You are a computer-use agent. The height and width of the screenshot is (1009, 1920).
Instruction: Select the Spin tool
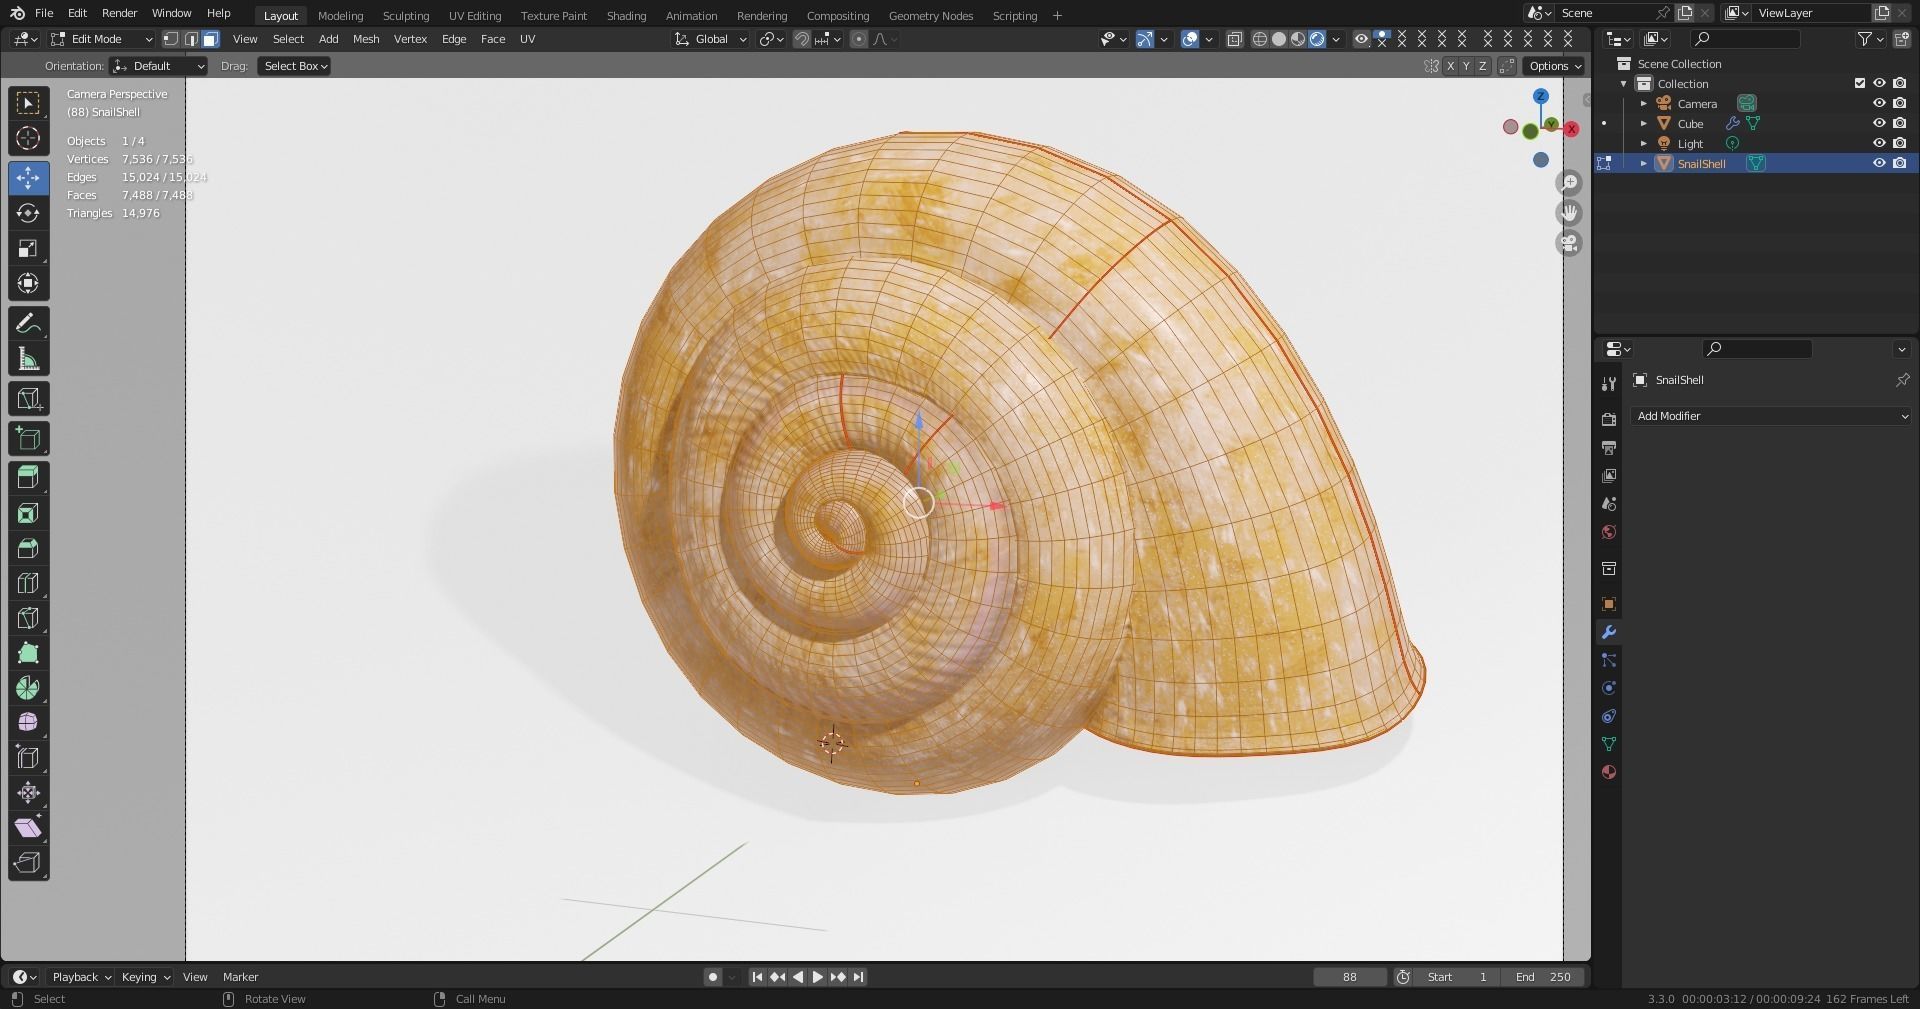28,688
